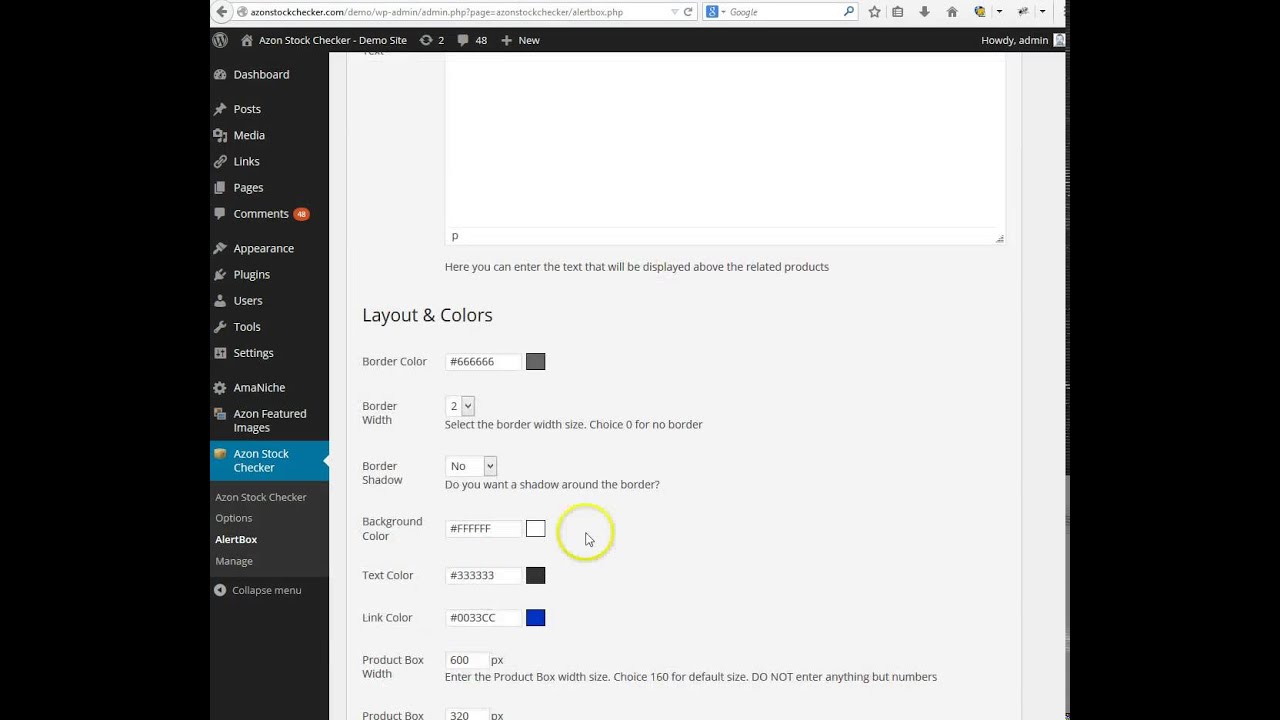The image size is (1280, 720).
Task: Pick the Background Color swatch
Action: (536, 528)
